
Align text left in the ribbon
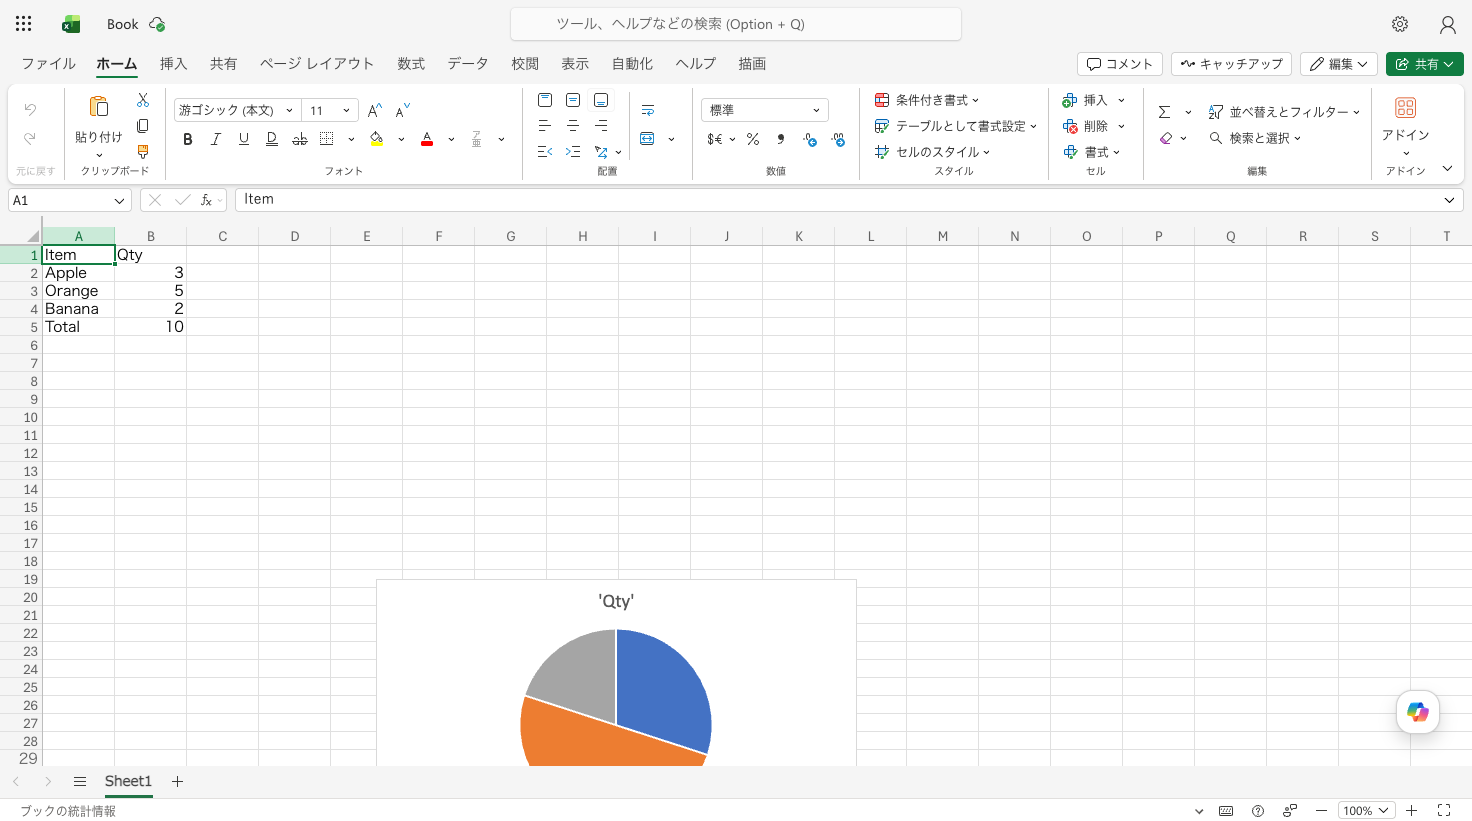545,126
